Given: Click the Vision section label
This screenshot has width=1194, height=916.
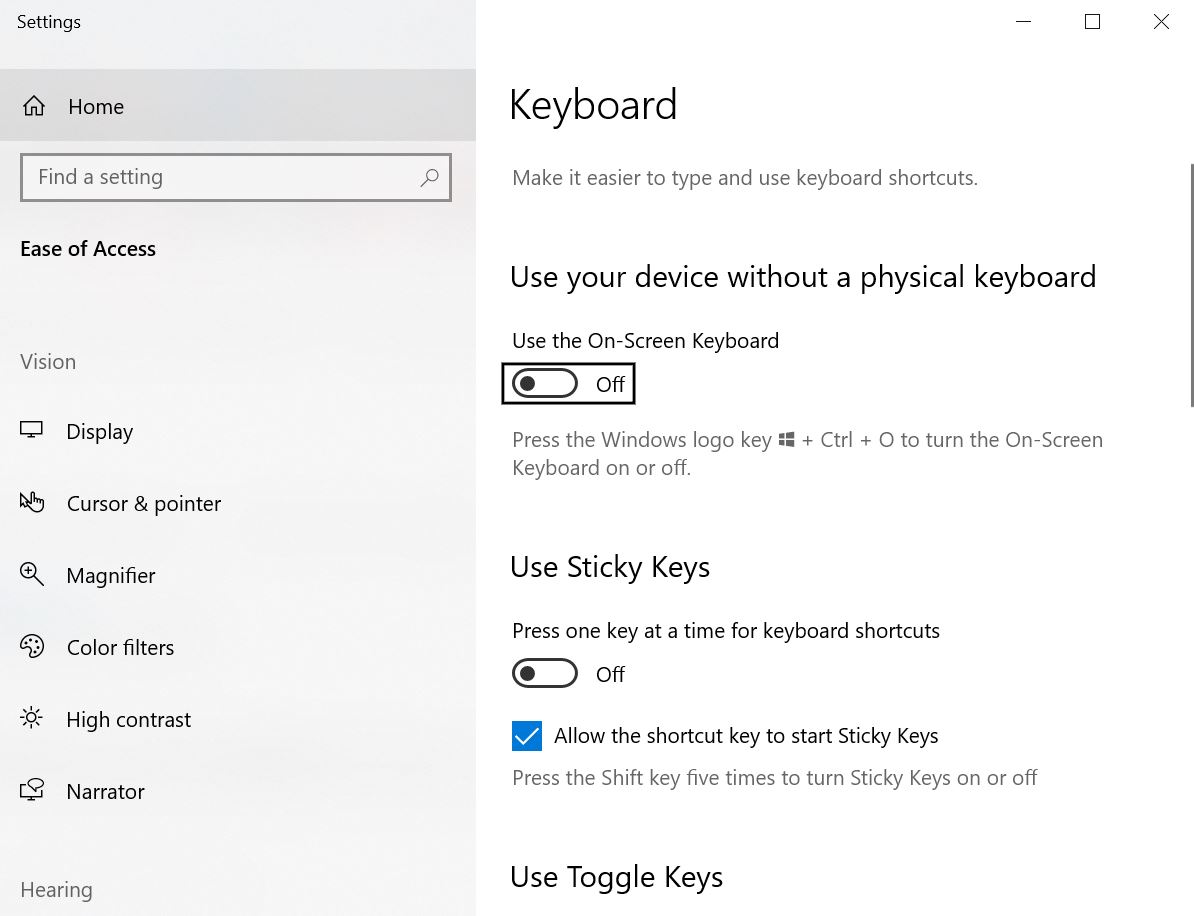Looking at the screenshot, I should click(47, 361).
